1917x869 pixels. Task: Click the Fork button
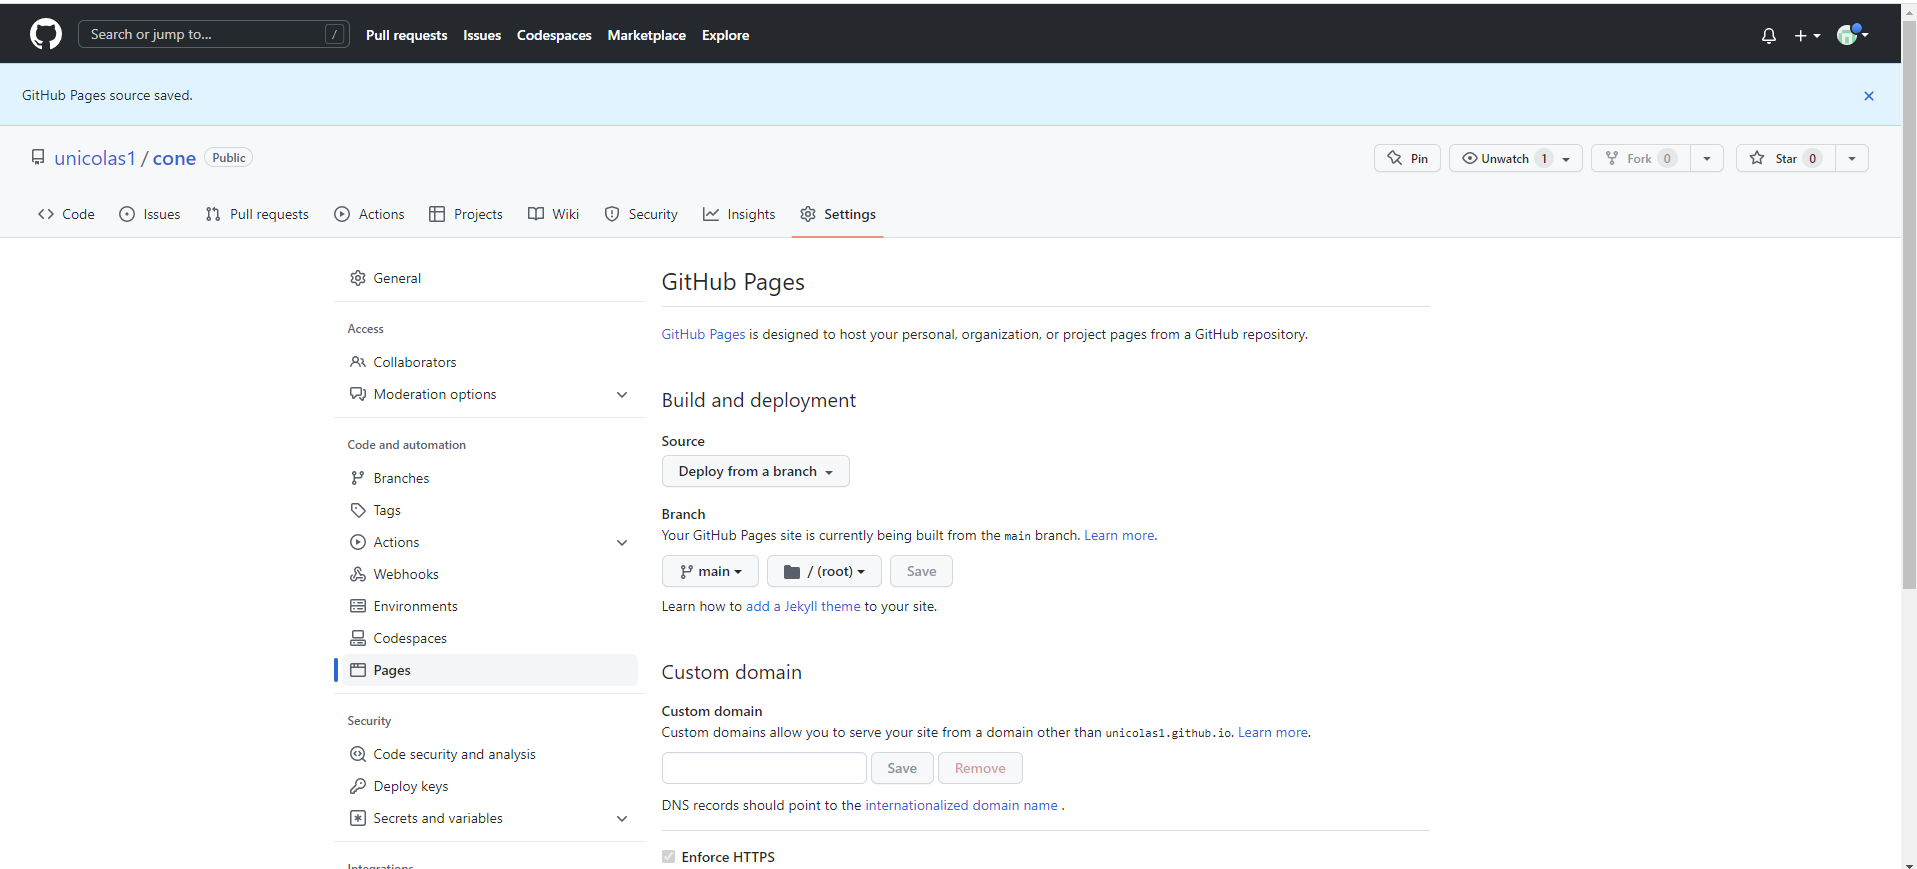1641,158
